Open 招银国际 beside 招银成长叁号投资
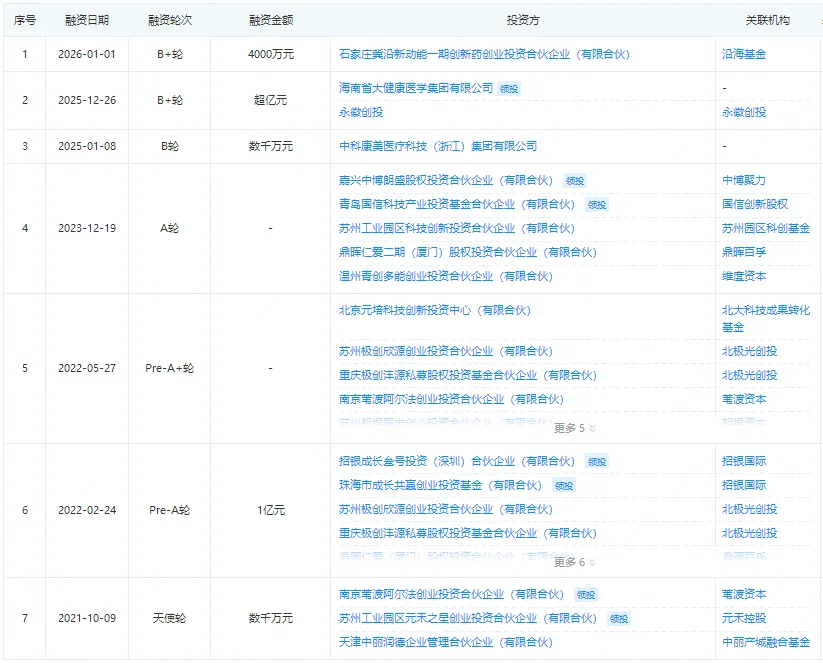The height and width of the screenshot is (663, 823). (744, 461)
